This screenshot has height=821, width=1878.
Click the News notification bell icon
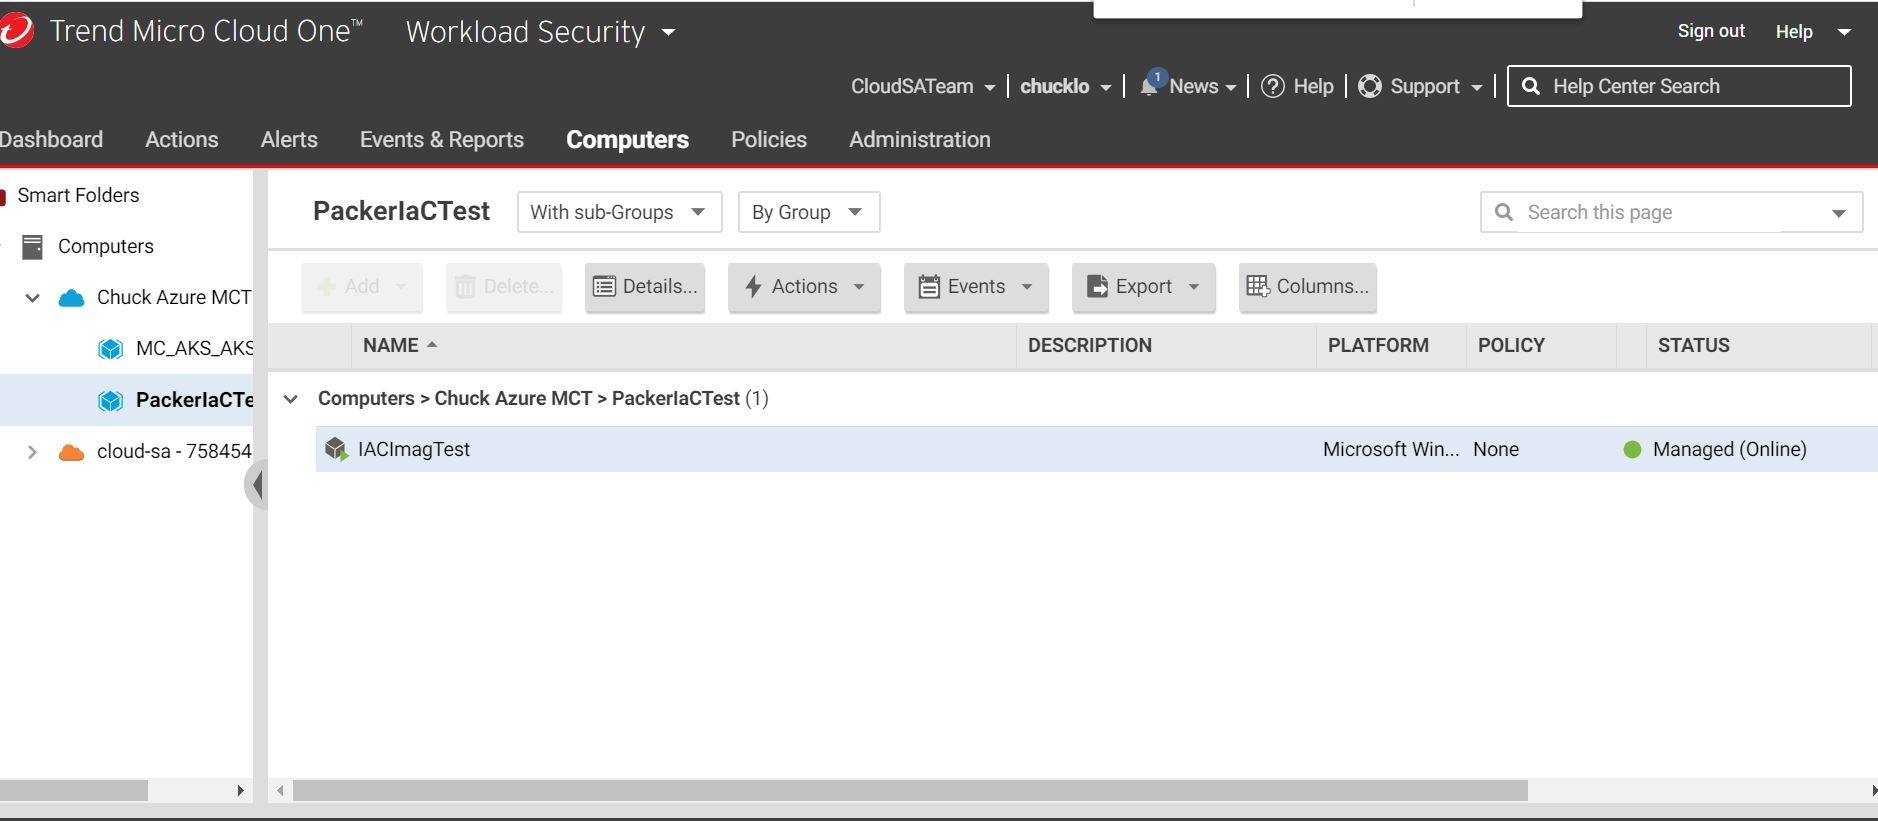click(x=1150, y=86)
